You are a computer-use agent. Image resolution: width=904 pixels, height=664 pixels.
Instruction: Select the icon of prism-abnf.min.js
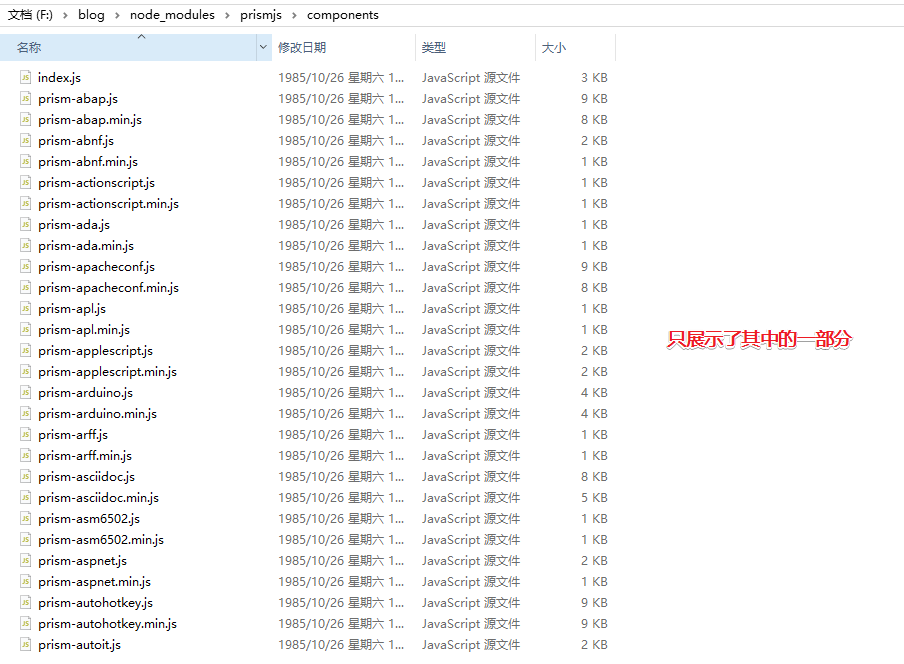(25, 161)
